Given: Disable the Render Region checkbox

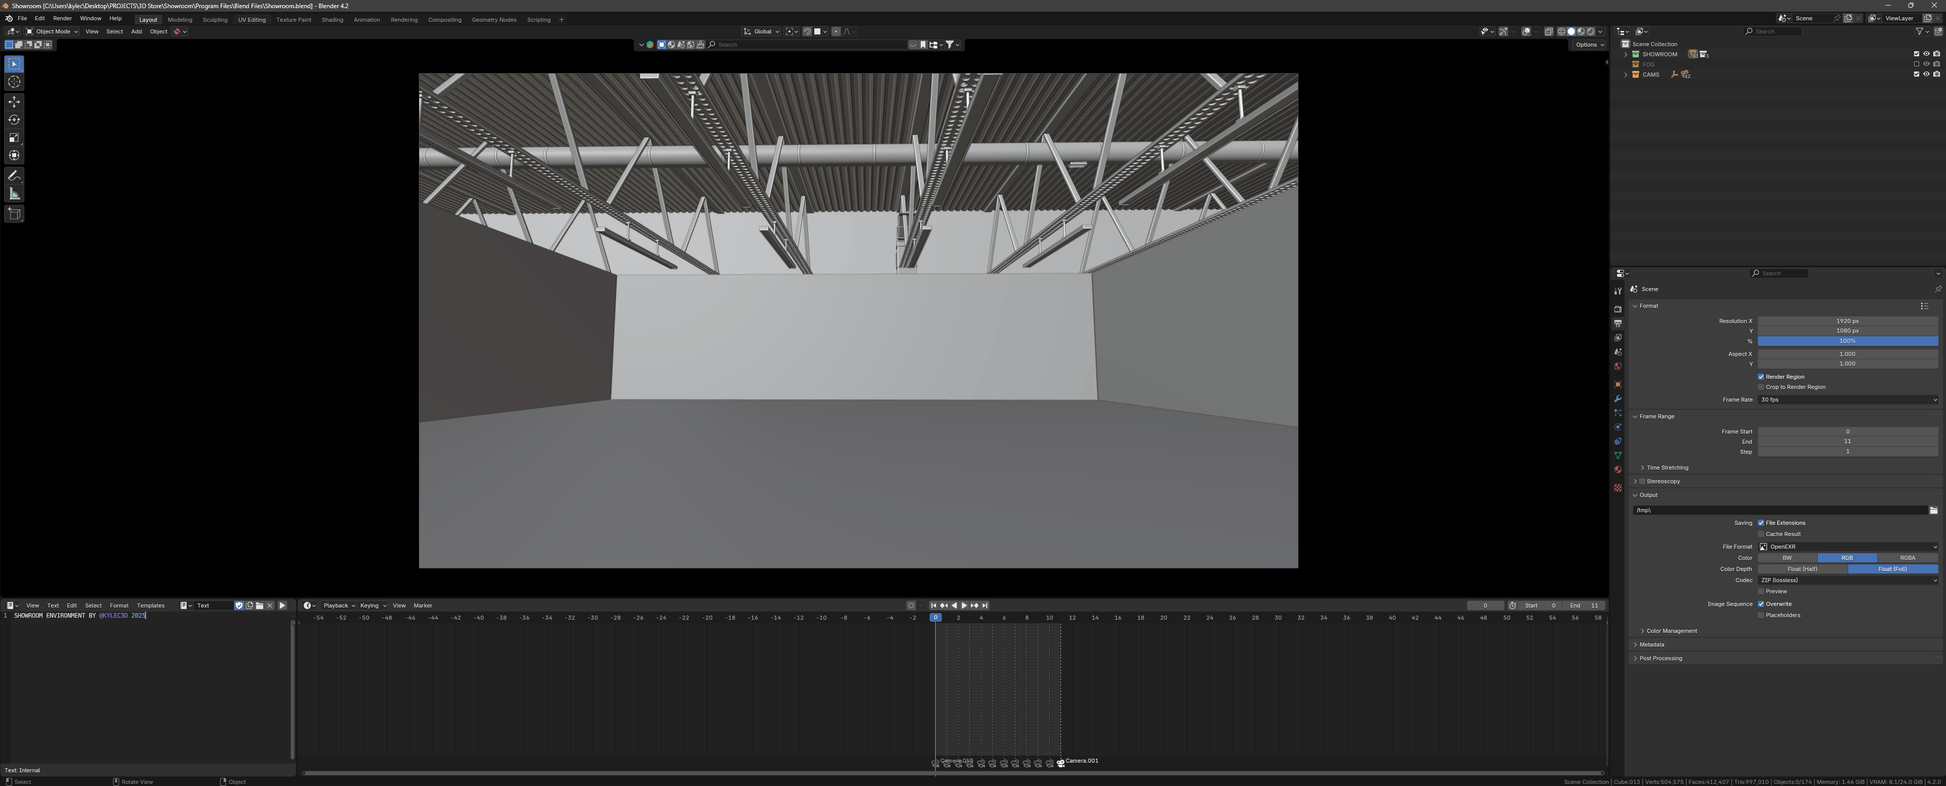Looking at the screenshot, I should 1761,377.
